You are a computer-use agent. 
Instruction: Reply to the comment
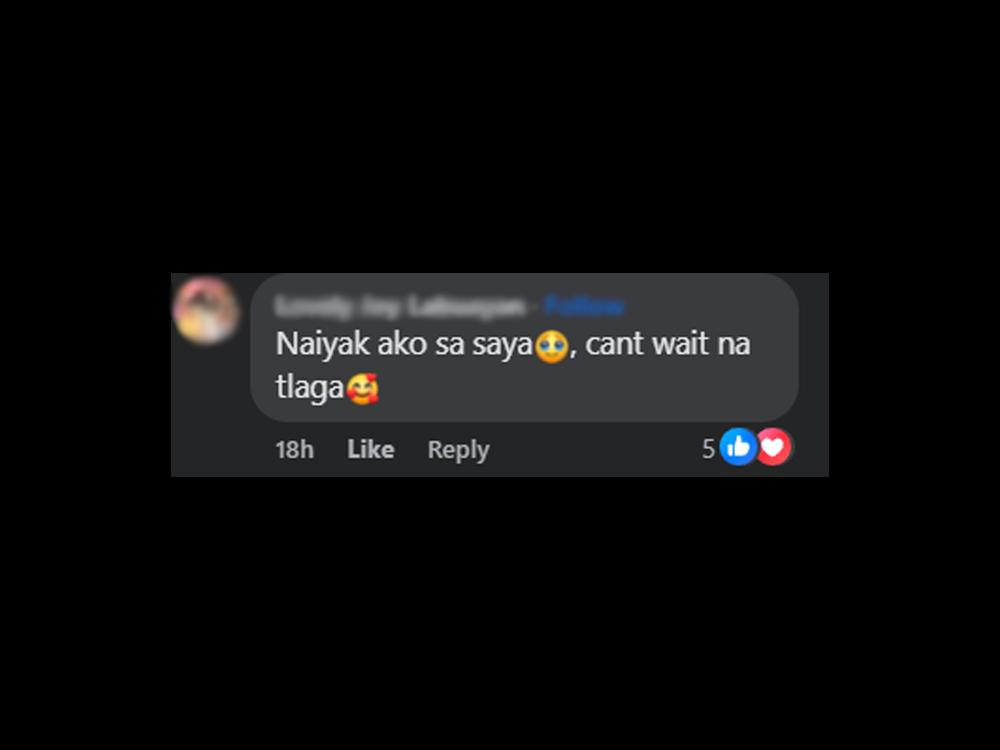(459, 450)
